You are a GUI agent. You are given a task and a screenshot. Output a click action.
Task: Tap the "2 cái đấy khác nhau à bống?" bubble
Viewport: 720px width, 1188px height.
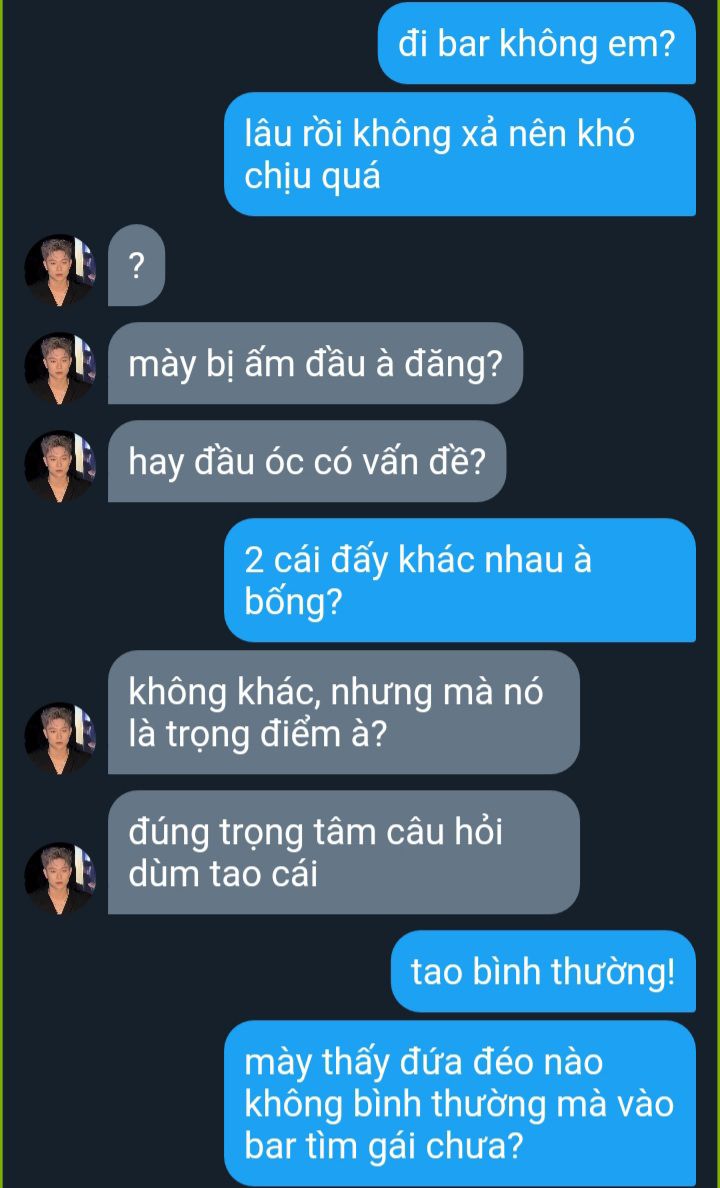pos(460,580)
